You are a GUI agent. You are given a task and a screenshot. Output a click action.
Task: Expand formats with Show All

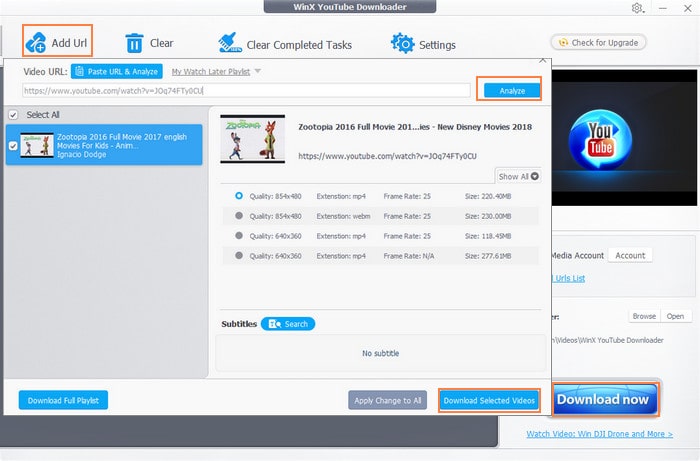(519, 176)
